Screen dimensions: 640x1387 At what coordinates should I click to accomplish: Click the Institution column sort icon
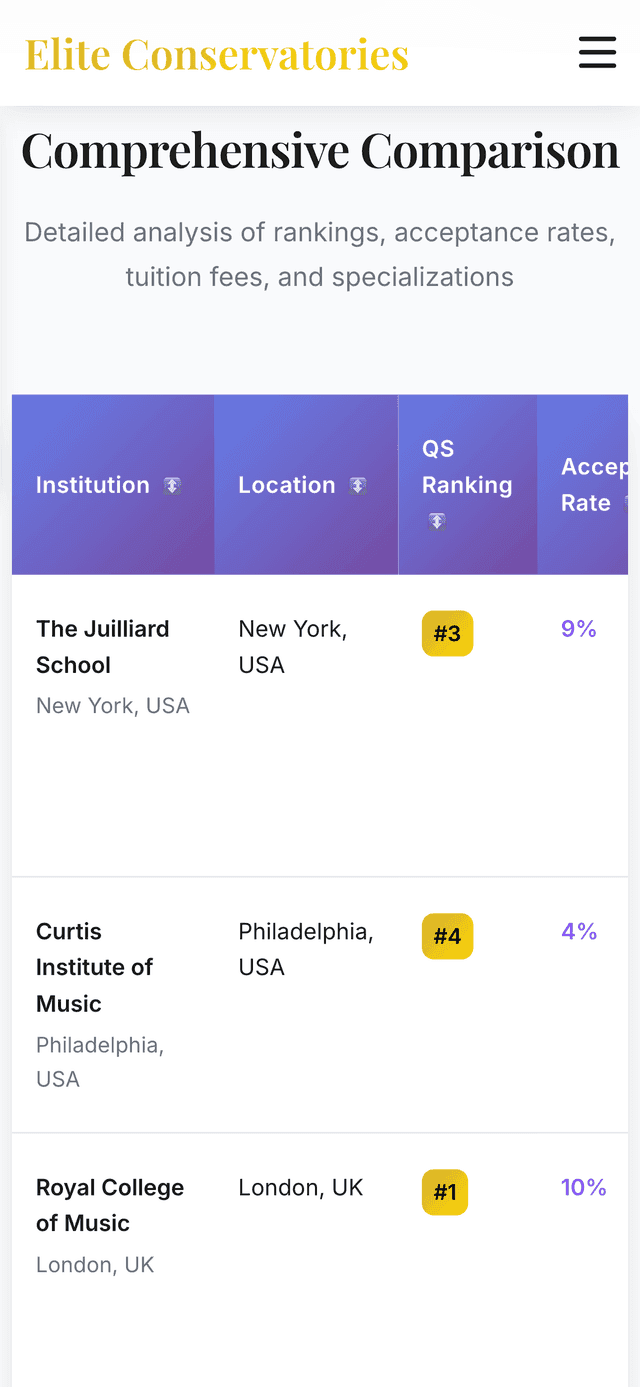(x=172, y=486)
